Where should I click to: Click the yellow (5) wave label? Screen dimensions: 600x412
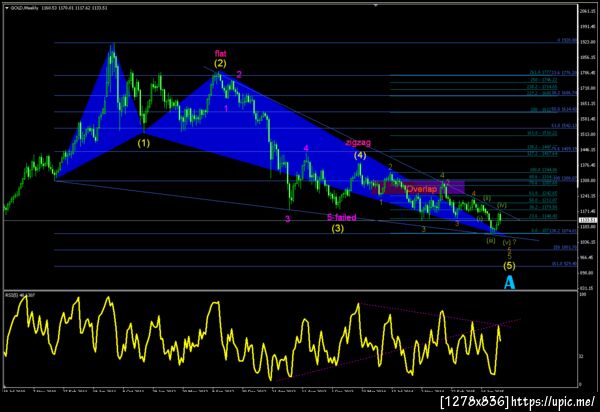(x=509, y=265)
